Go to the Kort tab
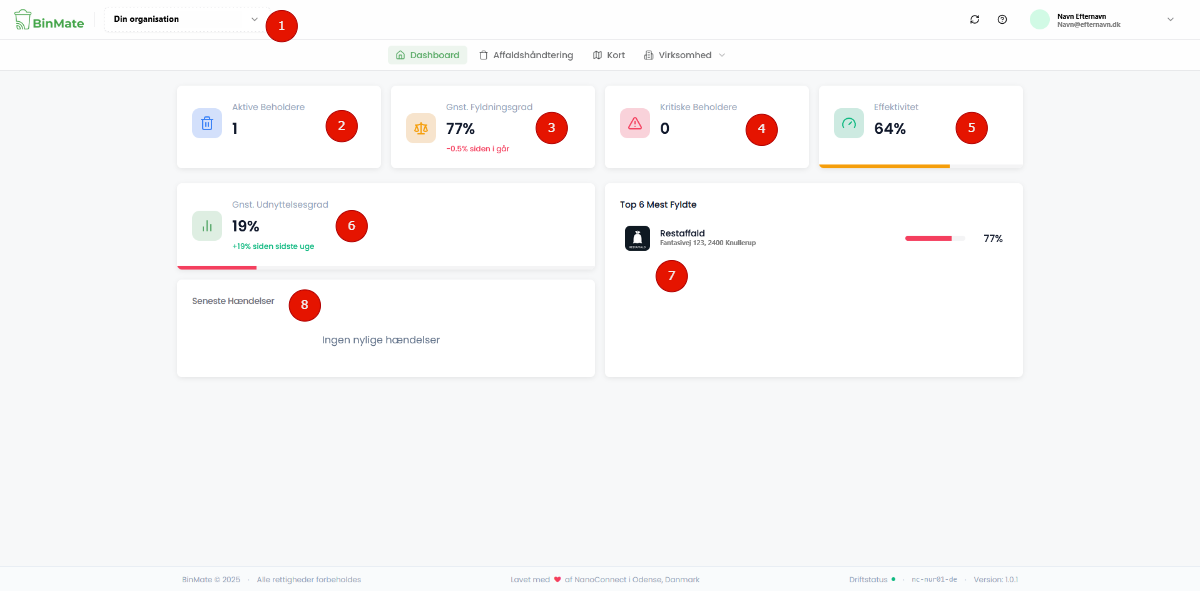 (x=608, y=55)
